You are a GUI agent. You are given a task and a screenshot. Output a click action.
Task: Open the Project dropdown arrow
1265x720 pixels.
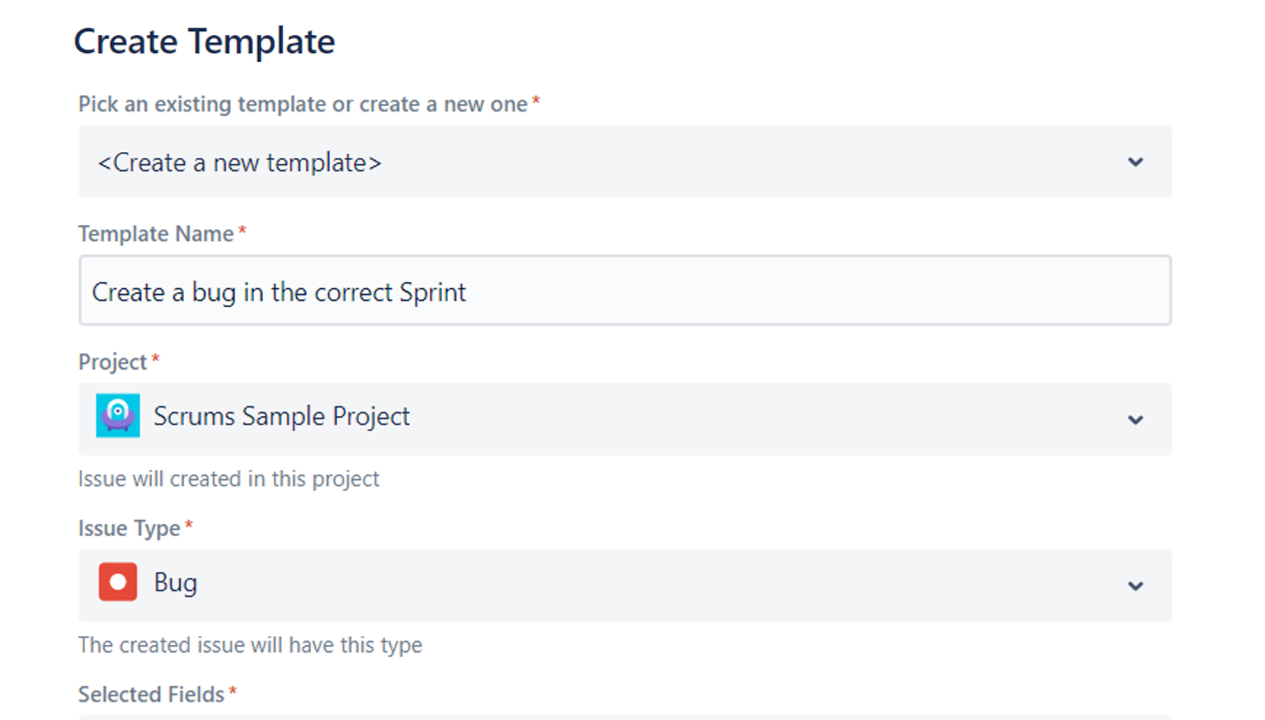coord(1135,420)
